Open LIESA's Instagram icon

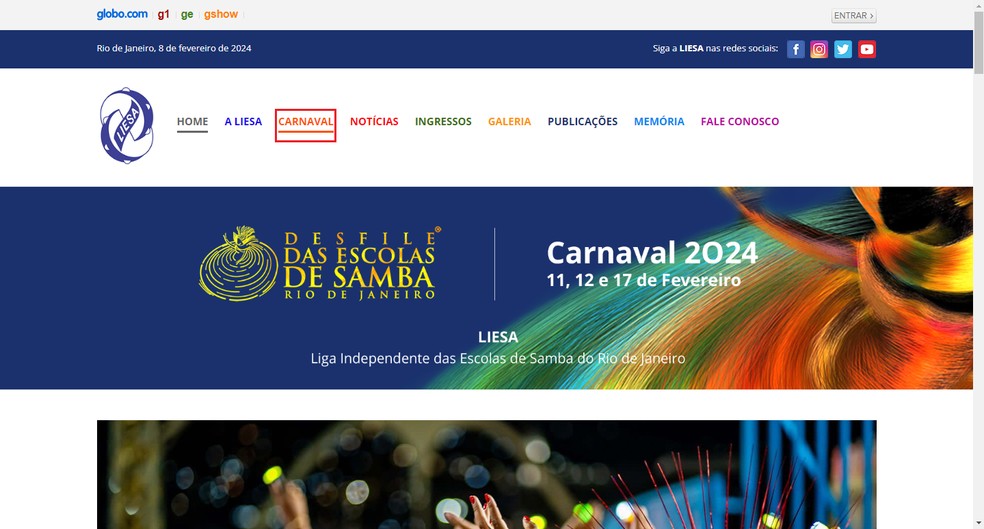click(819, 49)
